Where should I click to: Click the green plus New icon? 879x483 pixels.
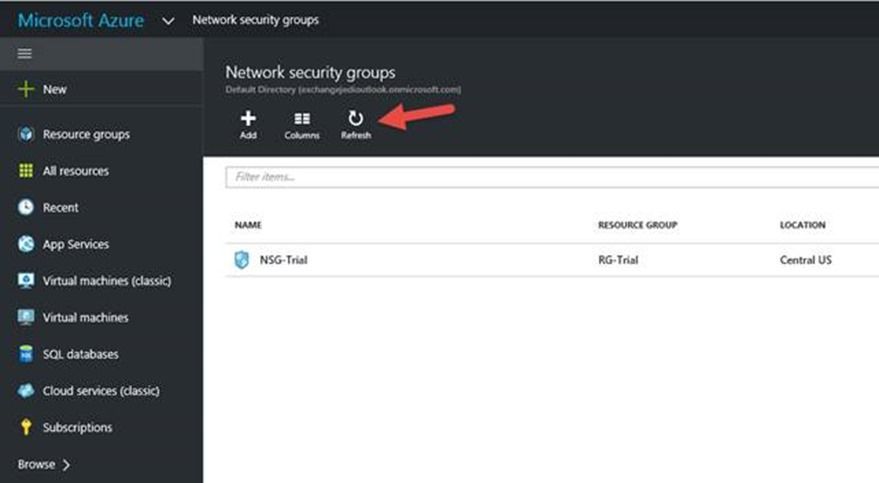click(25, 89)
